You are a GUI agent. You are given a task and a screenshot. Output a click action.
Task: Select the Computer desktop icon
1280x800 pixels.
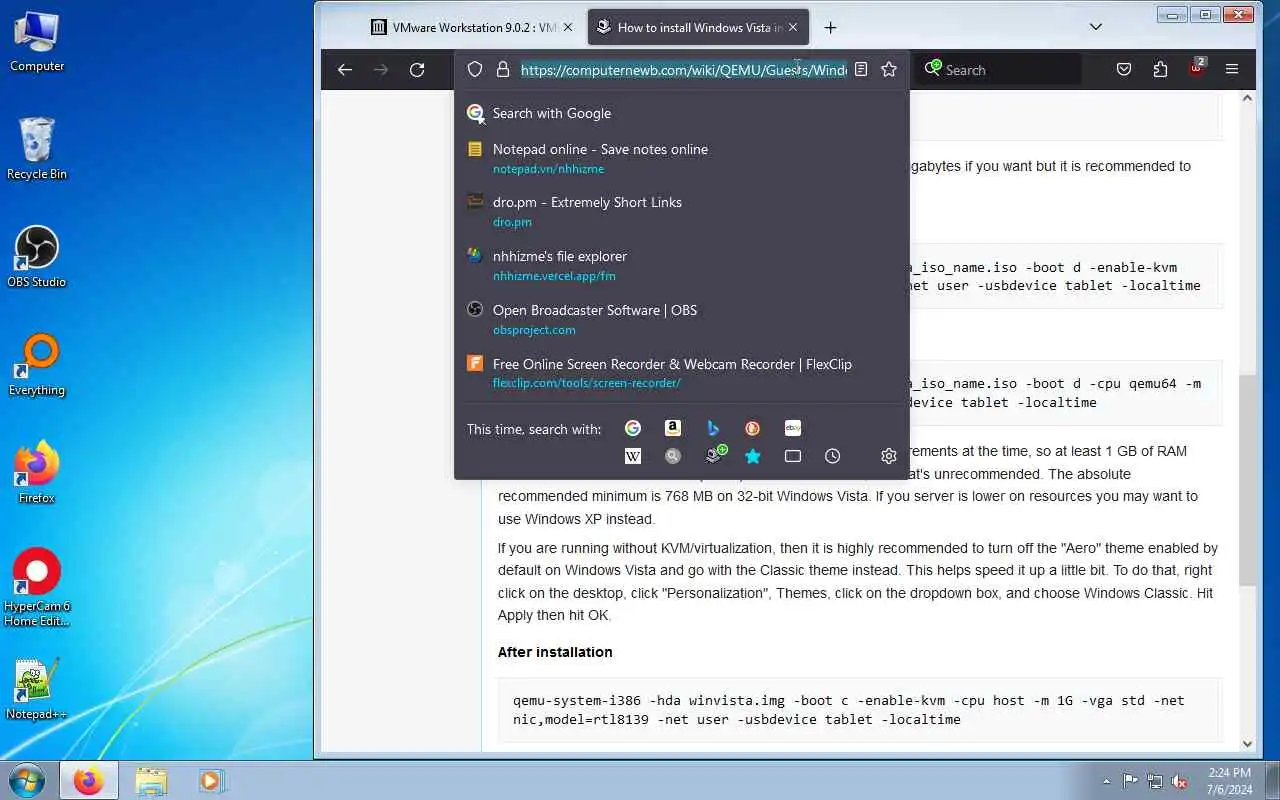37,42
